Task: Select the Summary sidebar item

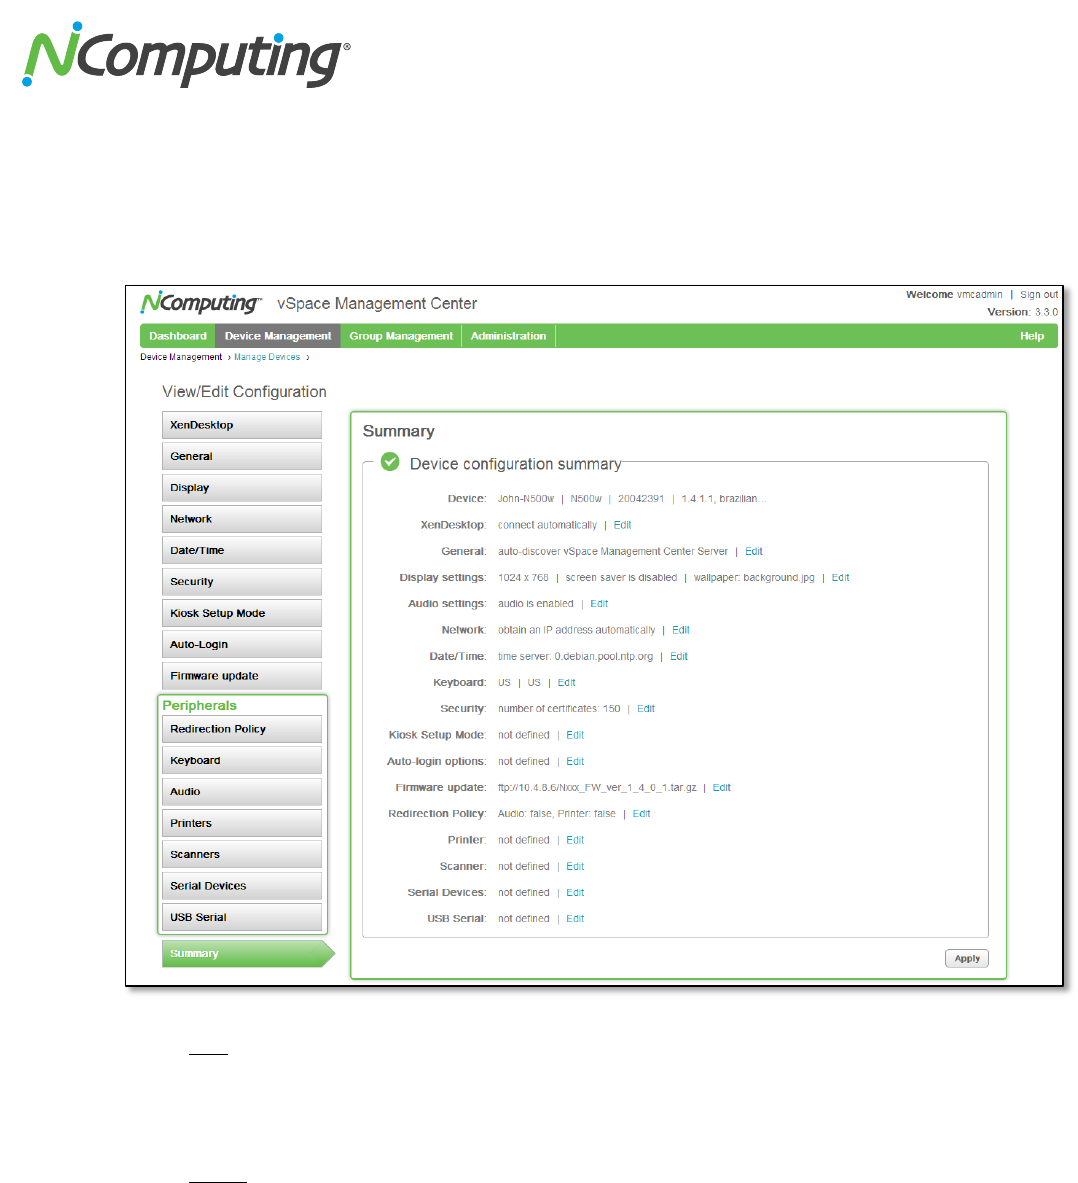Action: [x=247, y=954]
